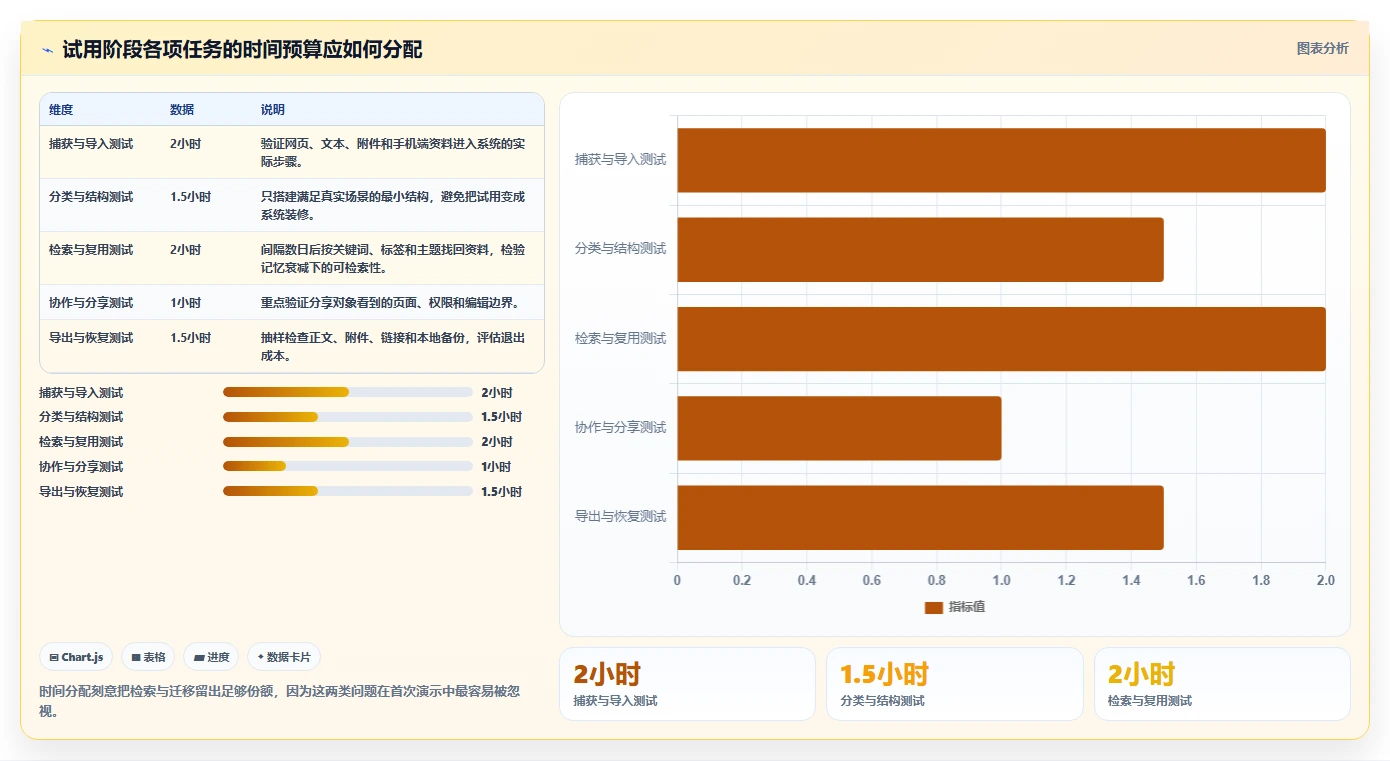Click the 检索与复用测试 chart bar
This screenshot has height=761, width=1390.
pyautogui.click(x=1001, y=339)
